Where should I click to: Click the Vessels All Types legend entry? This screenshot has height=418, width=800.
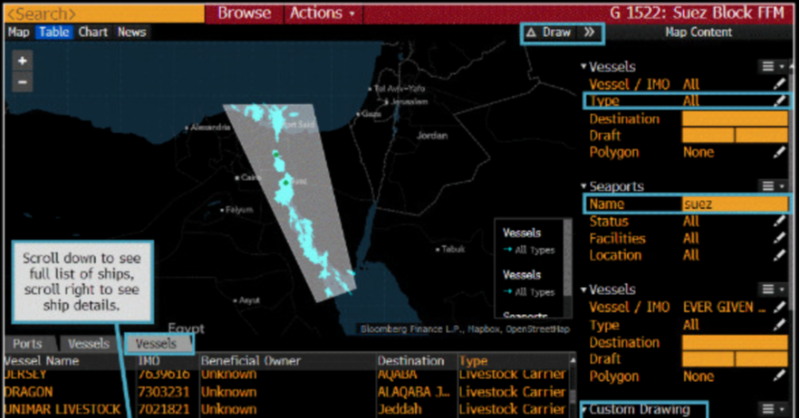(531, 250)
